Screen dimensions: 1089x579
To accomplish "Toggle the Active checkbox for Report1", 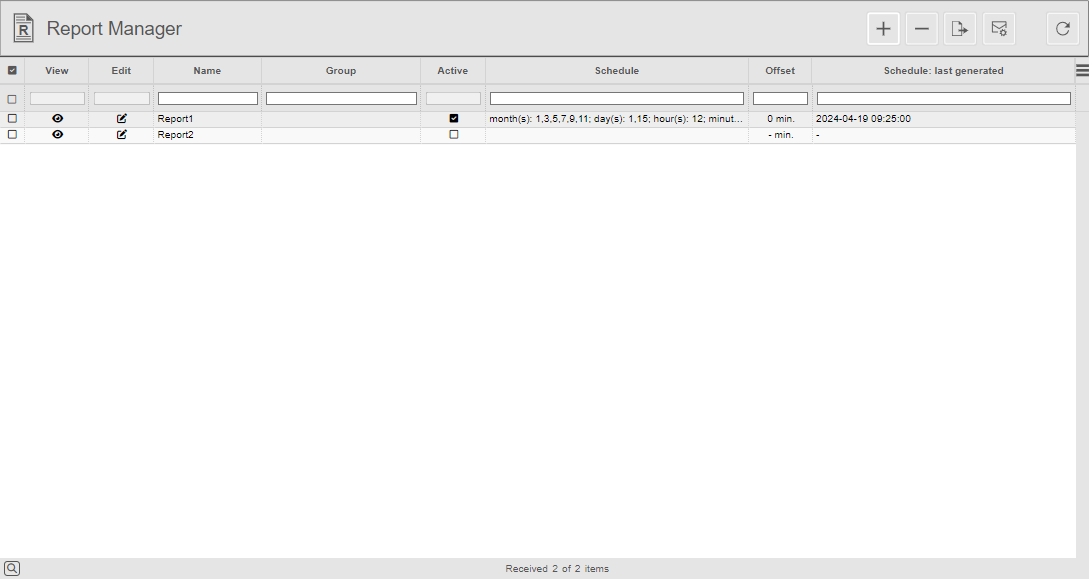I will coord(453,118).
